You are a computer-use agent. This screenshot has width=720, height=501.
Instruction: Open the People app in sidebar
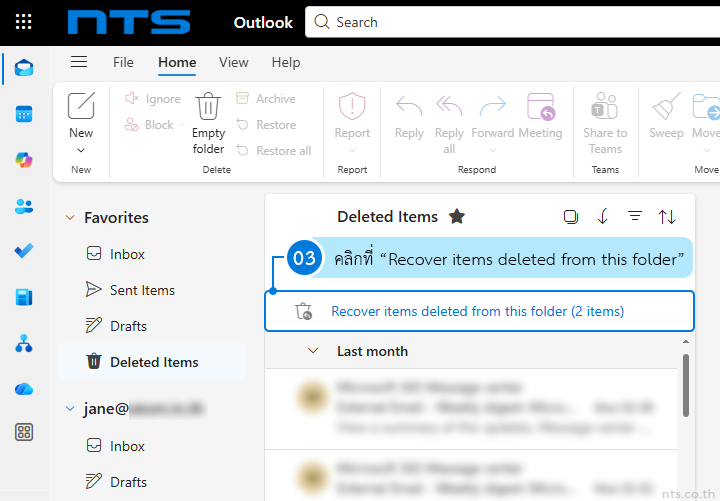pos(24,206)
